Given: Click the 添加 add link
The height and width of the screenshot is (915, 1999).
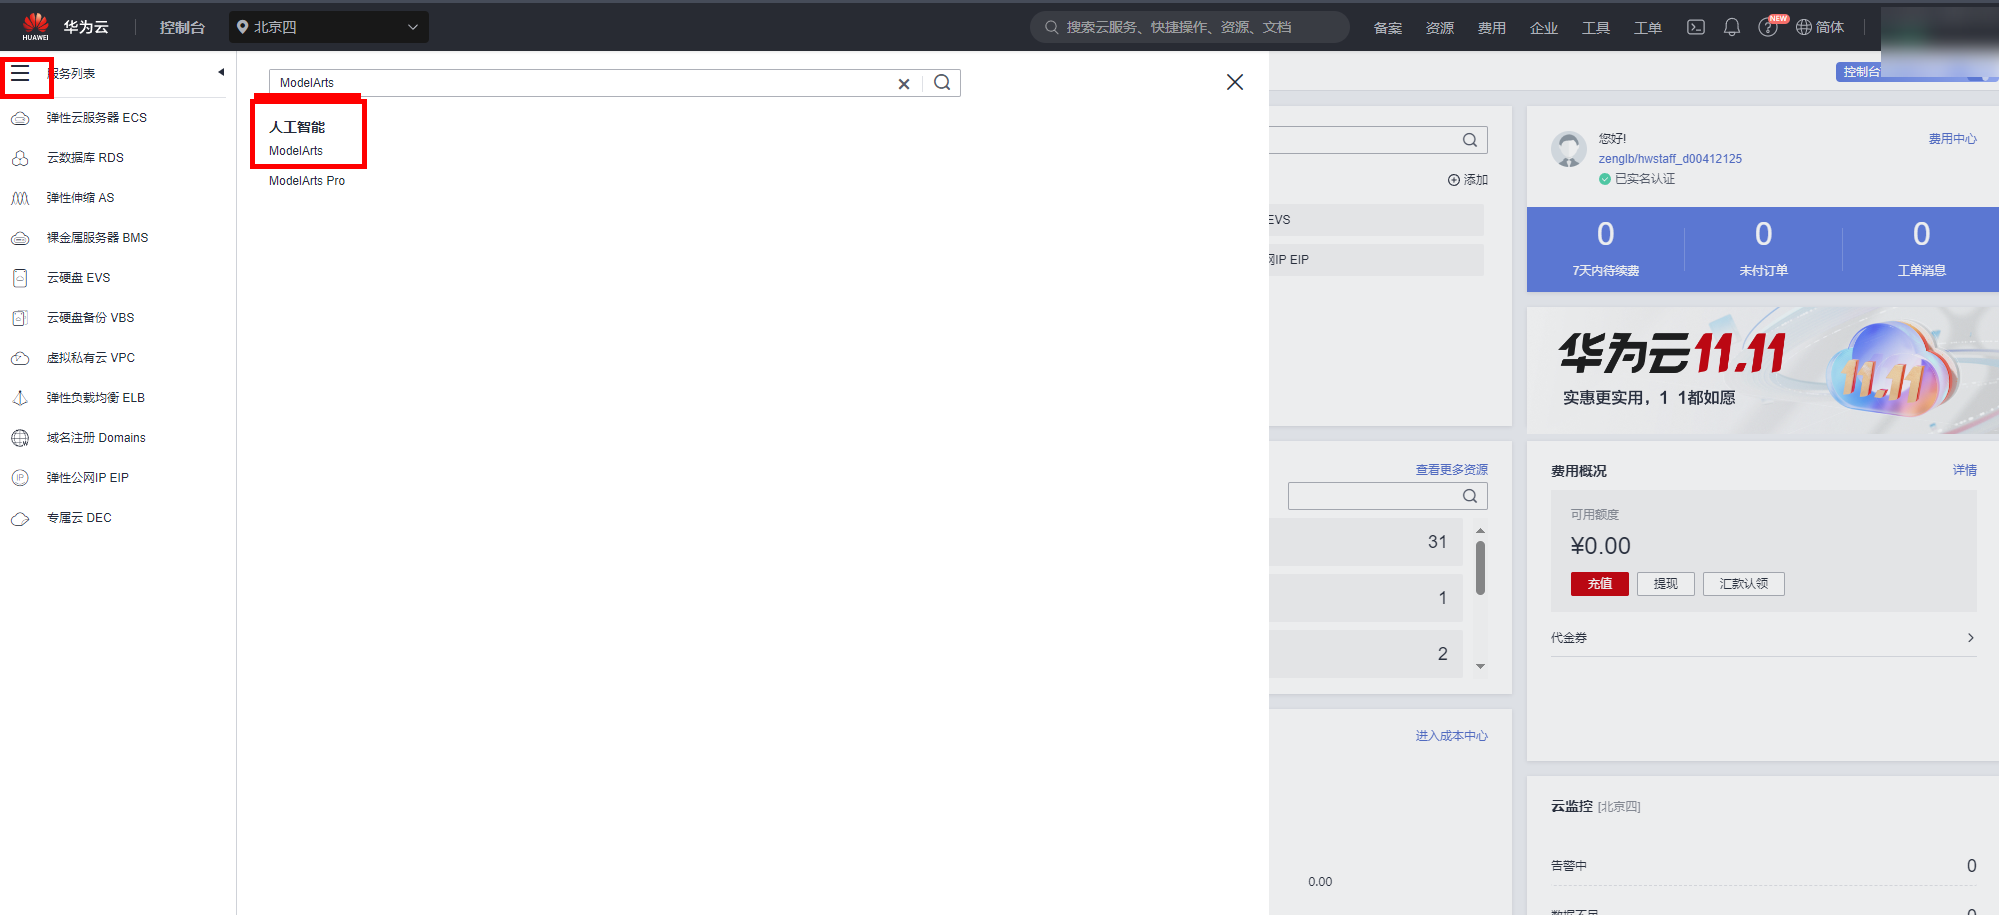Looking at the screenshot, I should (x=1468, y=180).
